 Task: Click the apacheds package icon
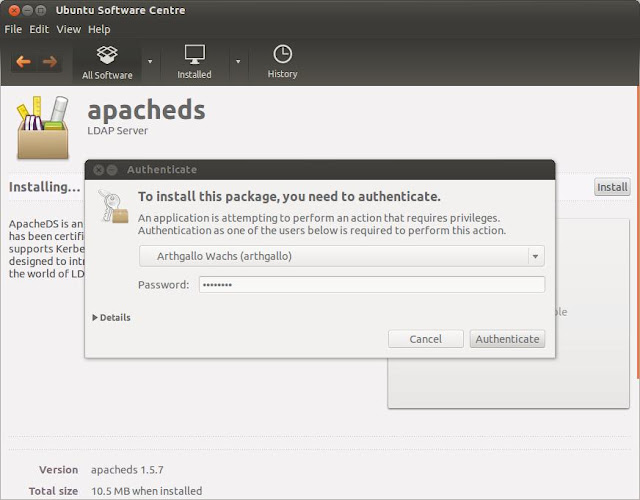point(43,127)
